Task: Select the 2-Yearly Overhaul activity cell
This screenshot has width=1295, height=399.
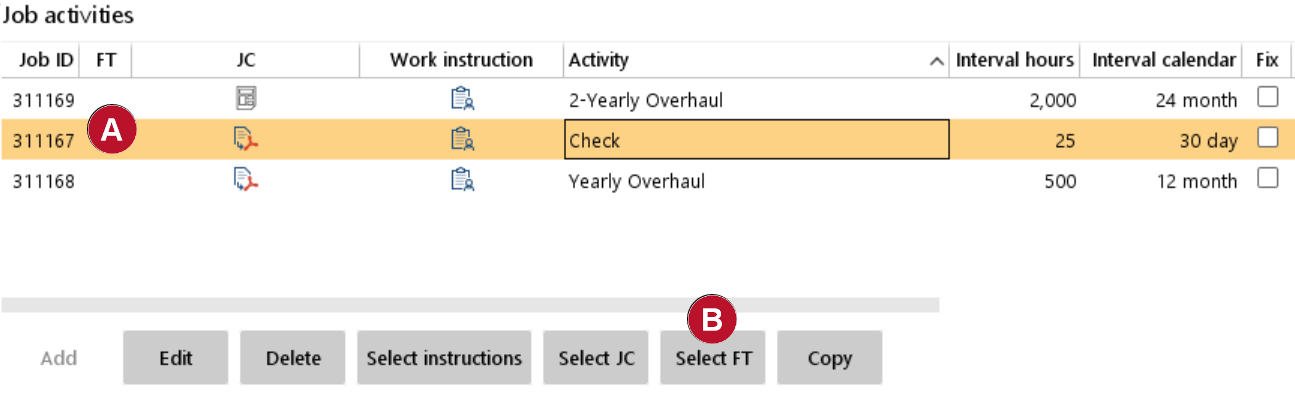Action: [757, 100]
